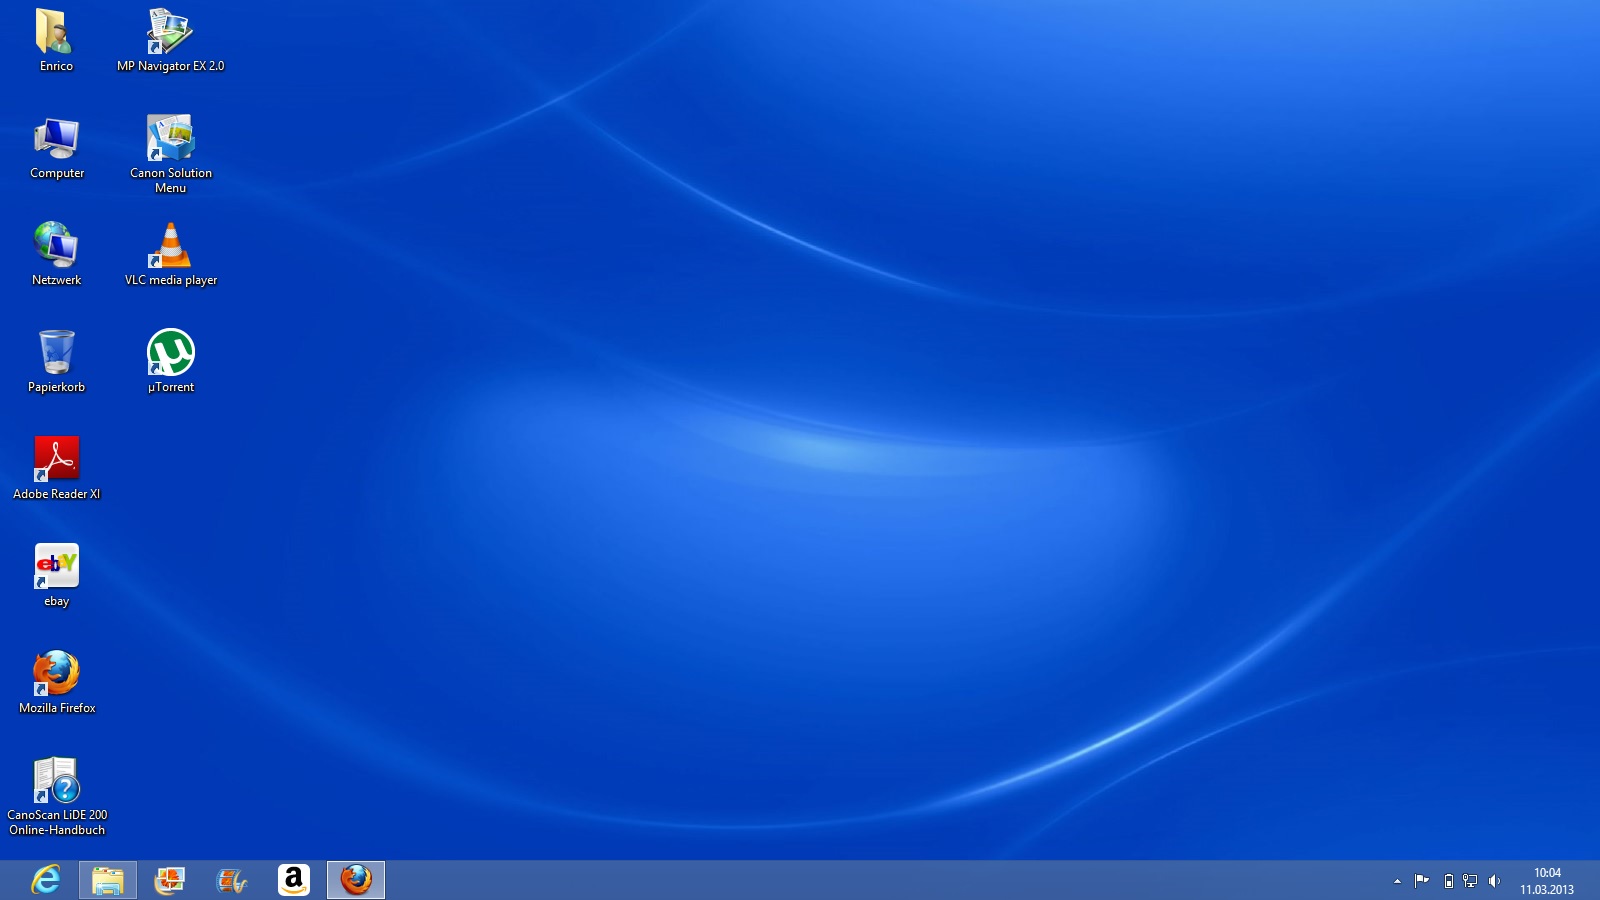Open File Explorer from the taskbar

[x=108, y=880]
